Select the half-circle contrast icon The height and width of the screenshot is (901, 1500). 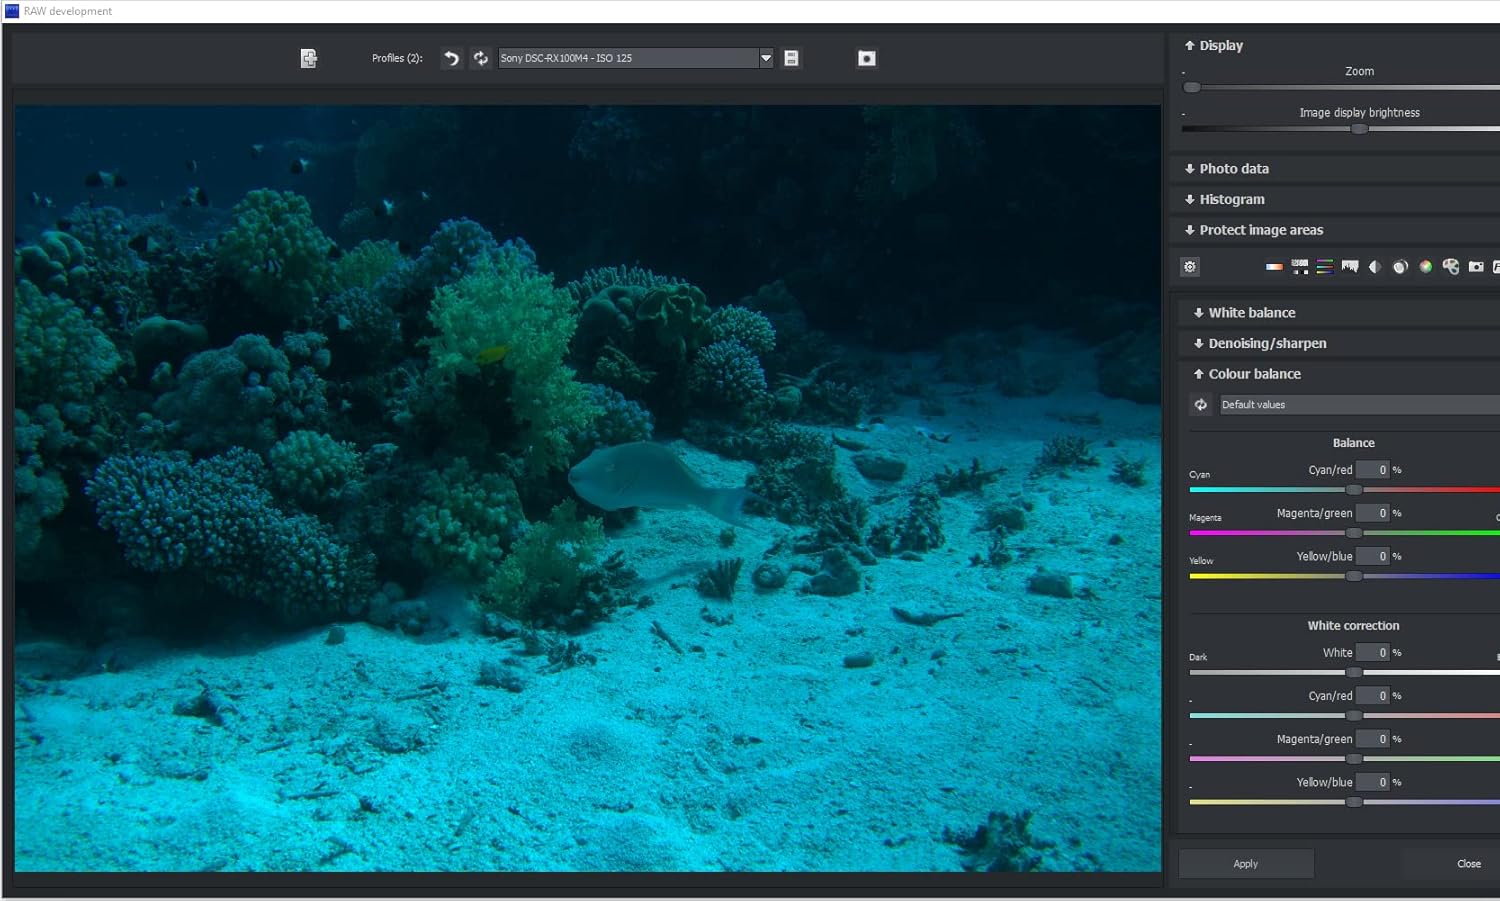[1375, 267]
